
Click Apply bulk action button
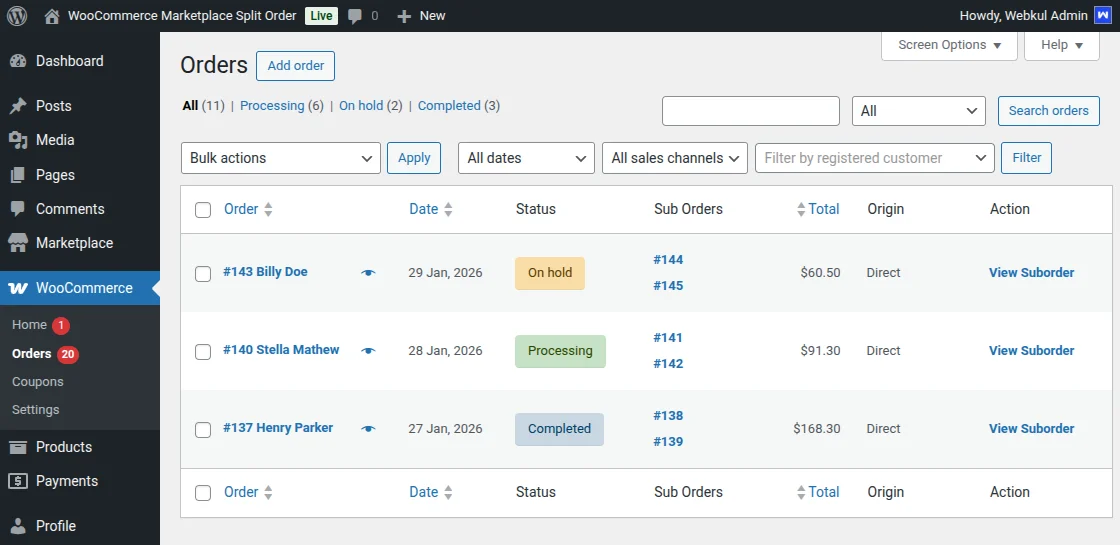[x=414, y=158]
